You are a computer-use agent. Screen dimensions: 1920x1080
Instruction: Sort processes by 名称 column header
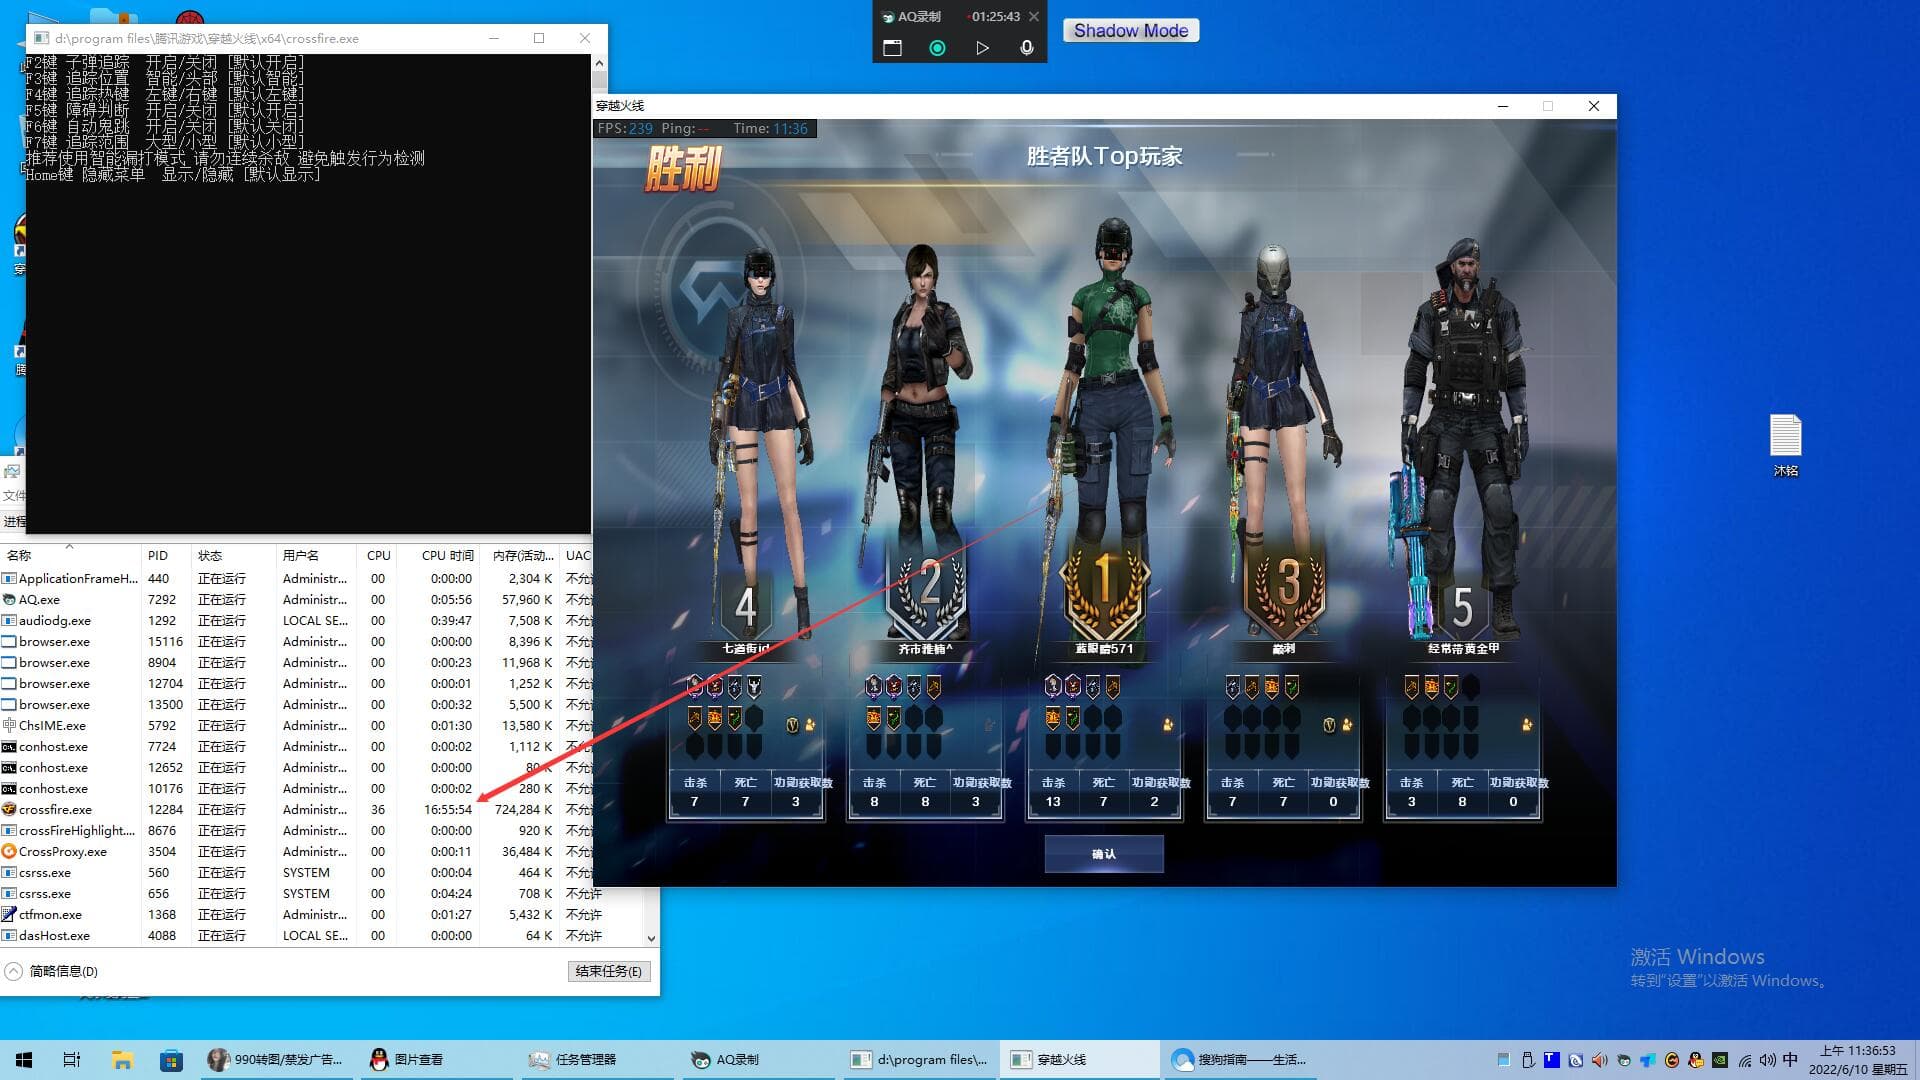70,555
